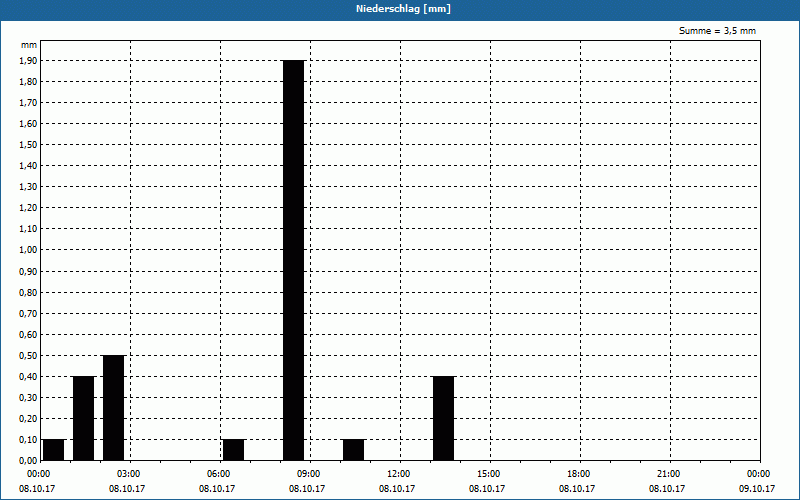
Task: Select the 15:00 time axis label
Action: [x=489, y=474]
